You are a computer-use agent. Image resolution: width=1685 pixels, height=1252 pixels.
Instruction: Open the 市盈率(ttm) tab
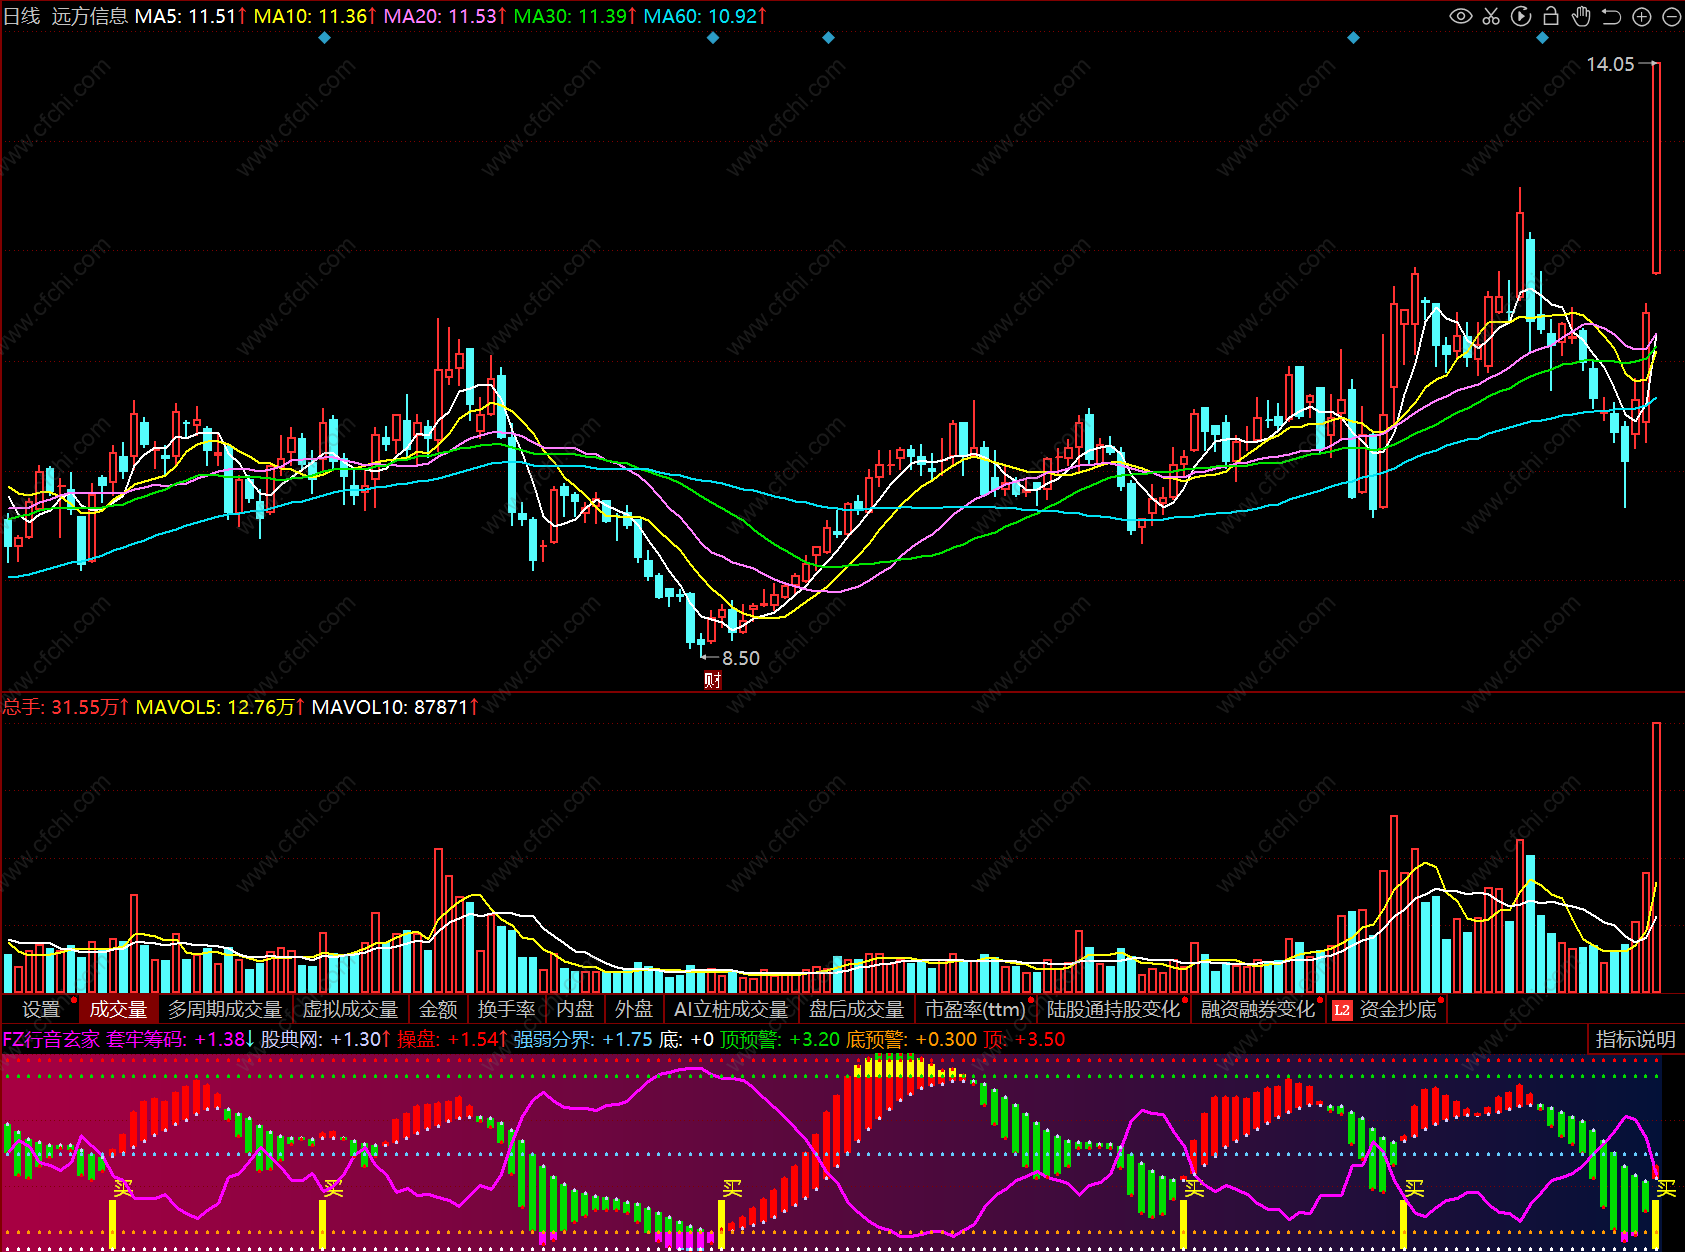[x=975, y=1010]
